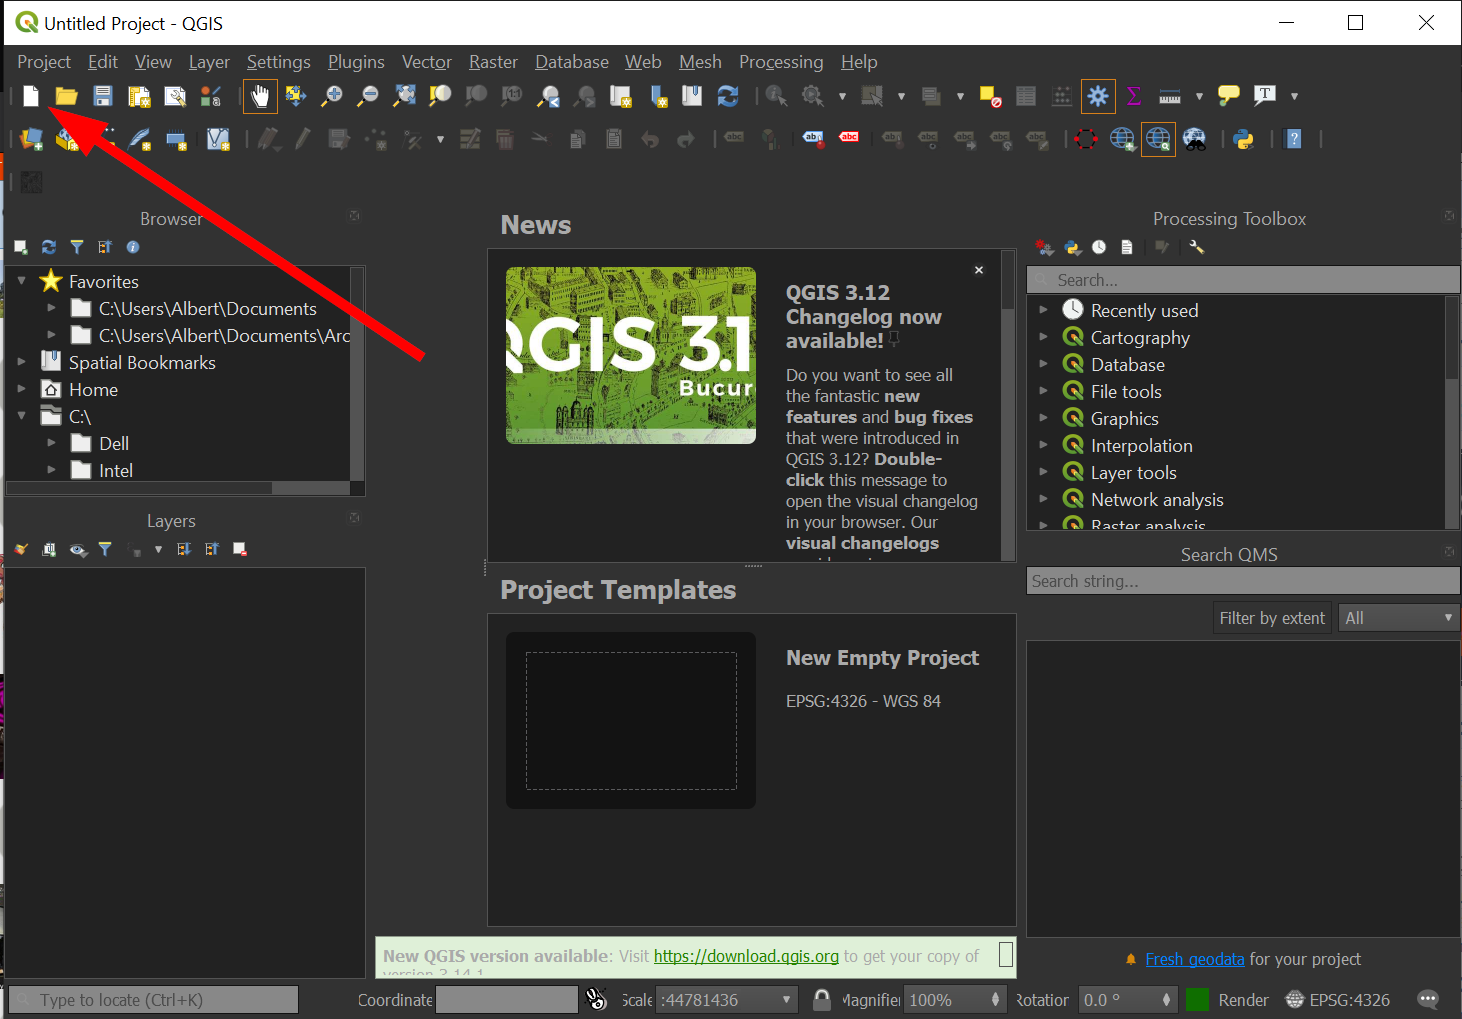Click the EPSG:4326 CRS button
The image size is (1462, 1019).
1338,999
